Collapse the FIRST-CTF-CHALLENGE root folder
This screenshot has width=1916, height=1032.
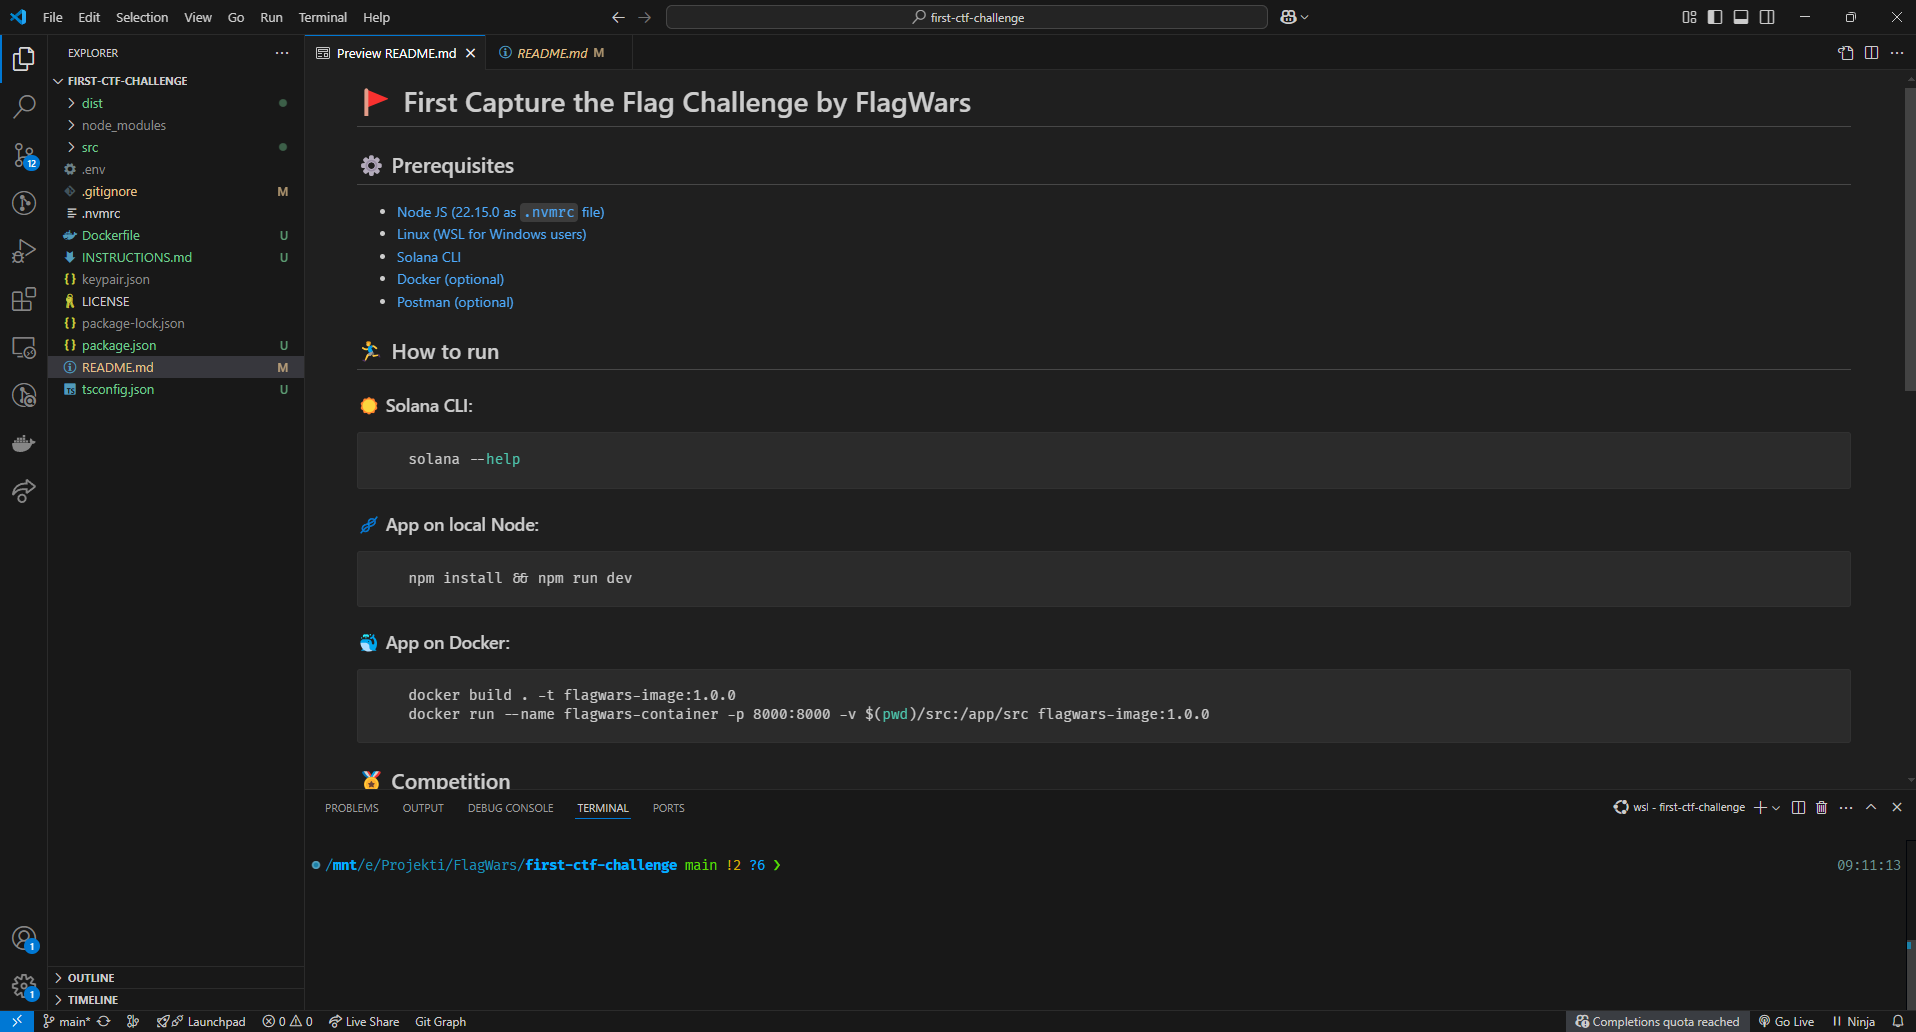coord(176,81)
